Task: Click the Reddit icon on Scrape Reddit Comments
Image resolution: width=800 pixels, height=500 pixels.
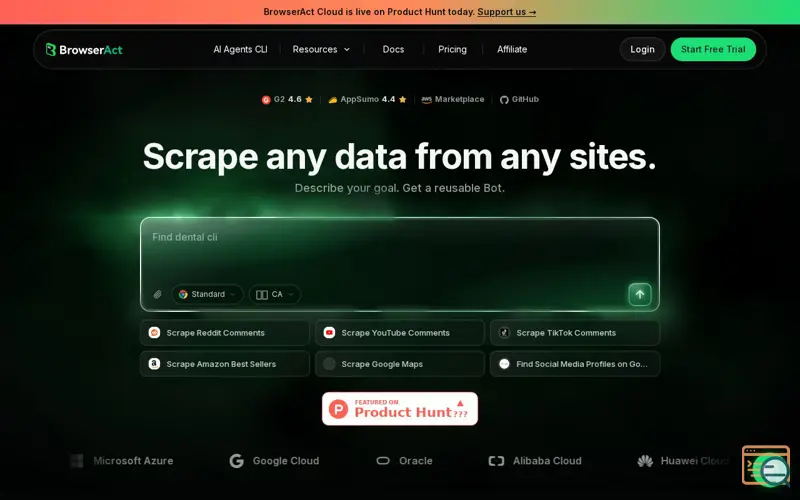Action: 154,333
